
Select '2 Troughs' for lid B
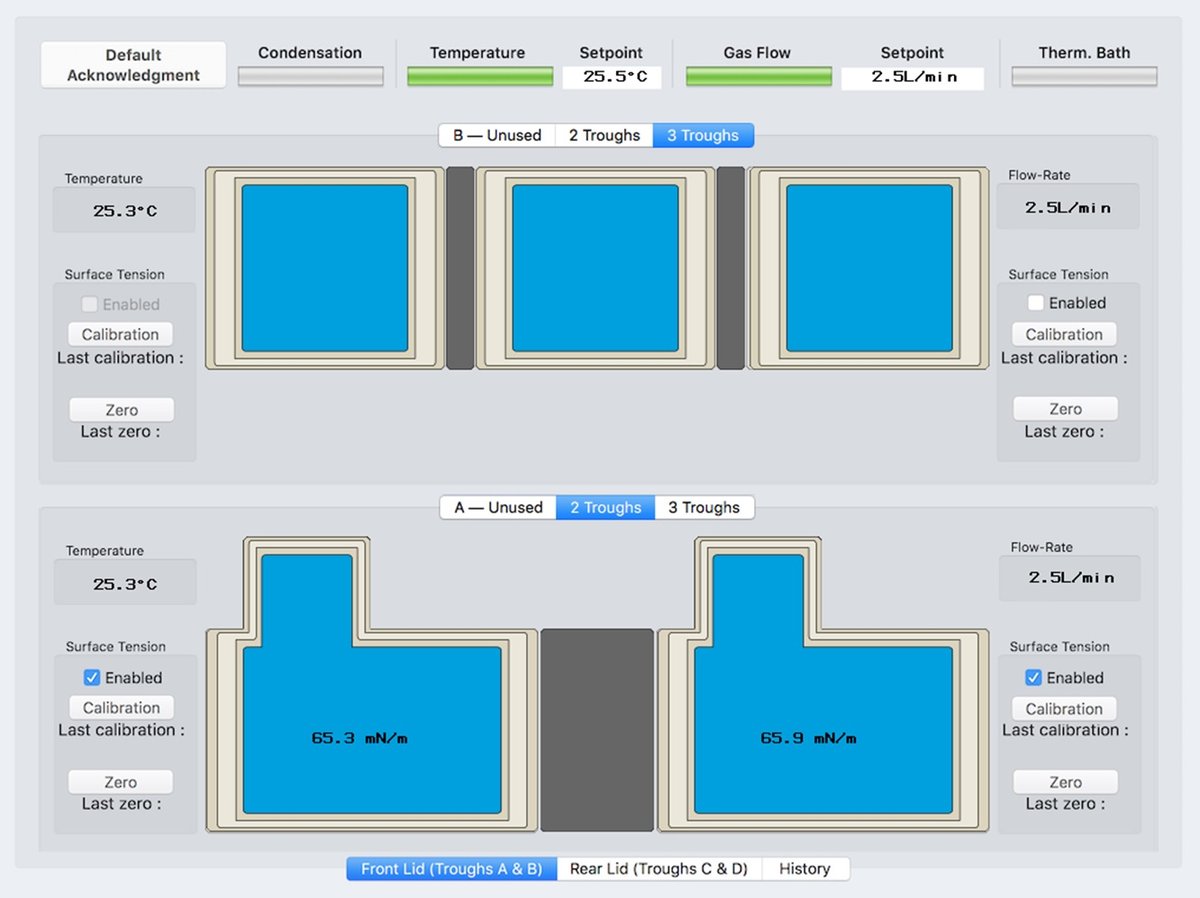pos(604,136)
